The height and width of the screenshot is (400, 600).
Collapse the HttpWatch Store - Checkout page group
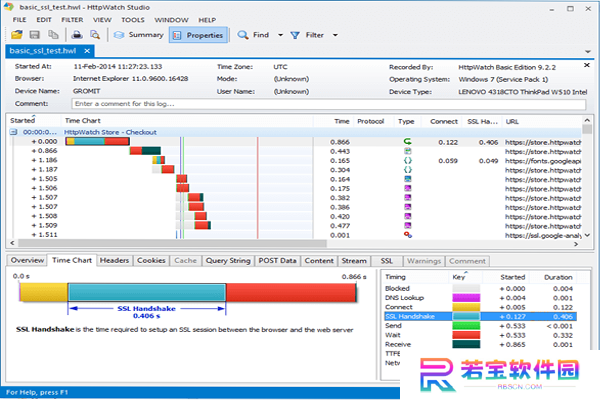point(13,132)
